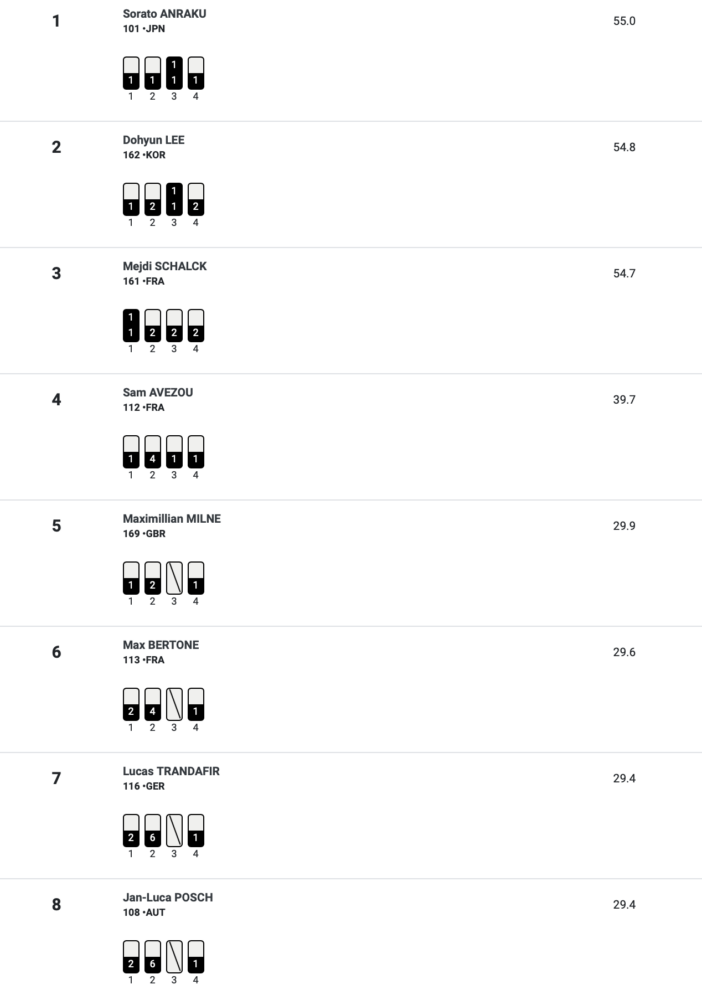Click Sam AVEZOU's boulder 2 icon showing 4
Image resolution: width=702 pixels, height=1000 pixels.
point(152,452)
